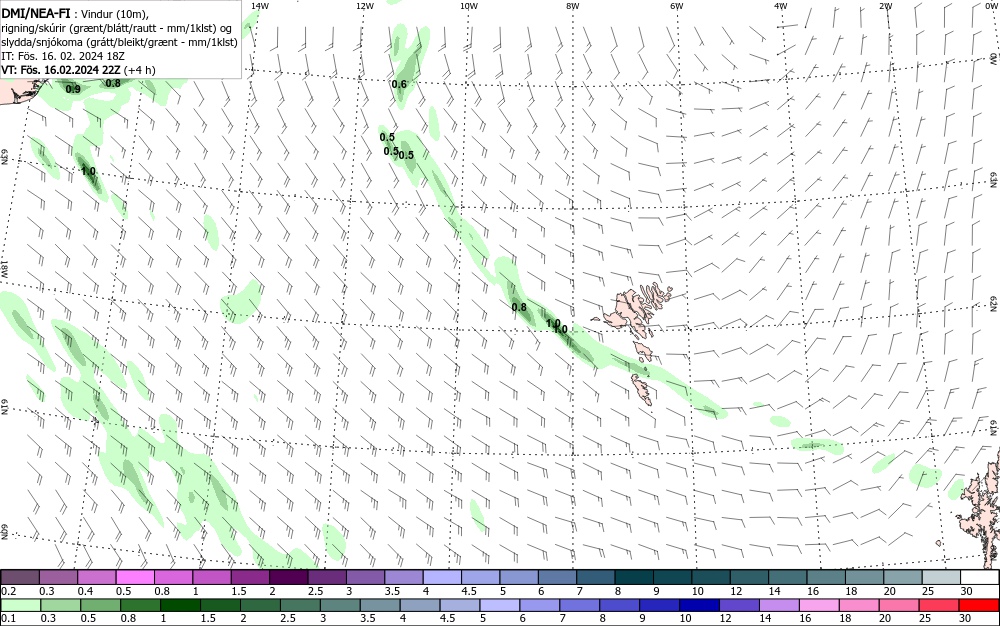Click the bright red 30 rain swatch

tap(978, 605)
